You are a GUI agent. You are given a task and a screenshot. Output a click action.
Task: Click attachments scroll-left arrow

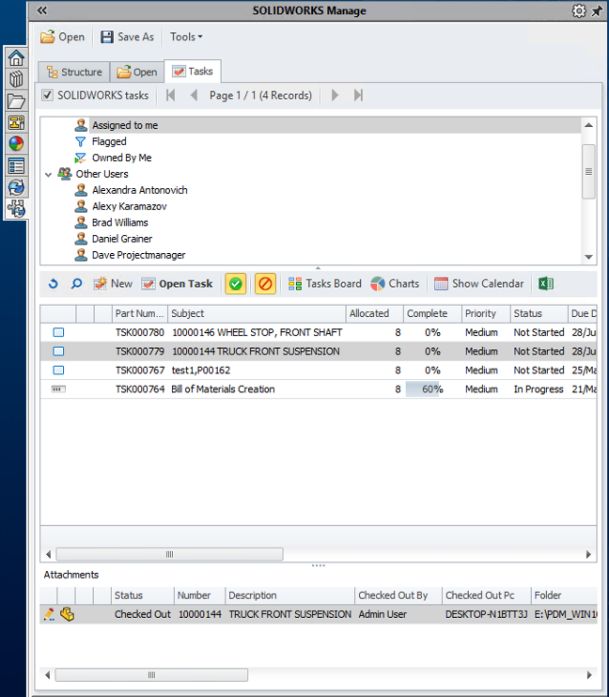48,675
